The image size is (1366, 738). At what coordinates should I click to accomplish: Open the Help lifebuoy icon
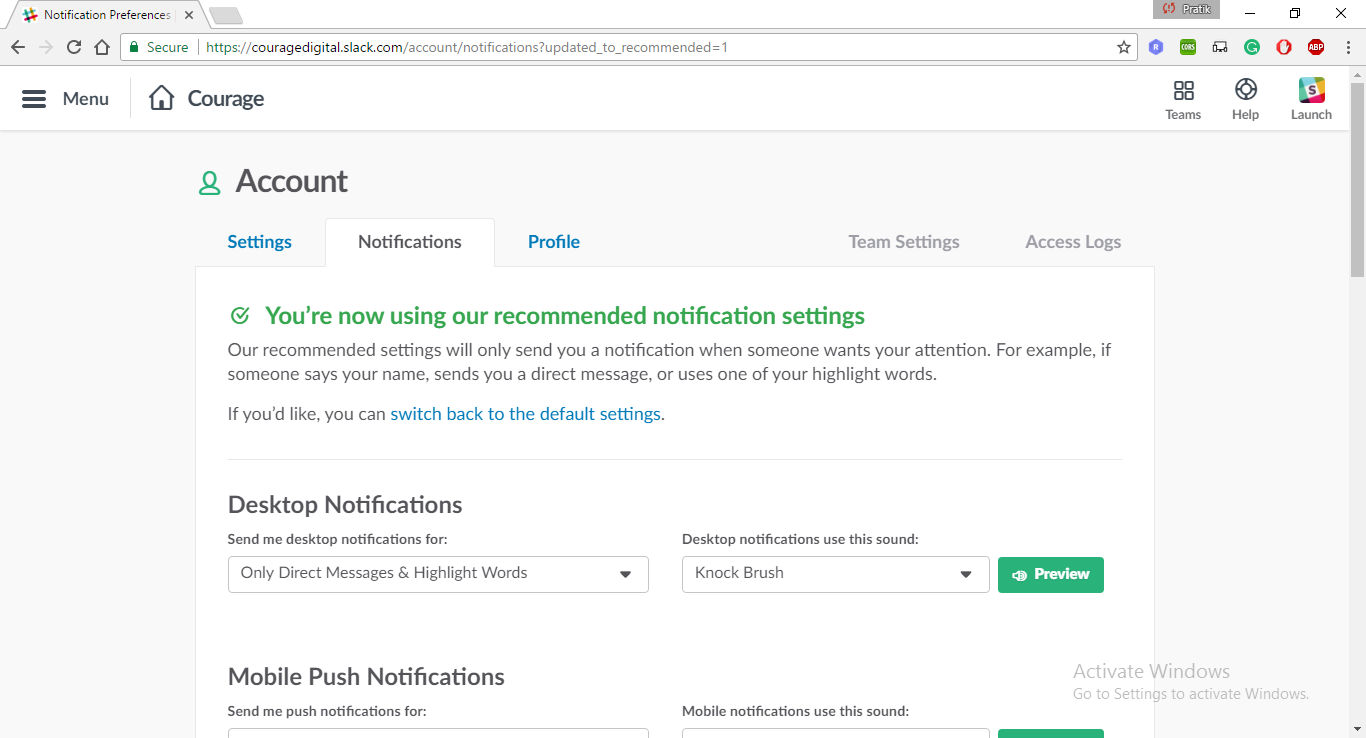click(x=1245, y=90)
